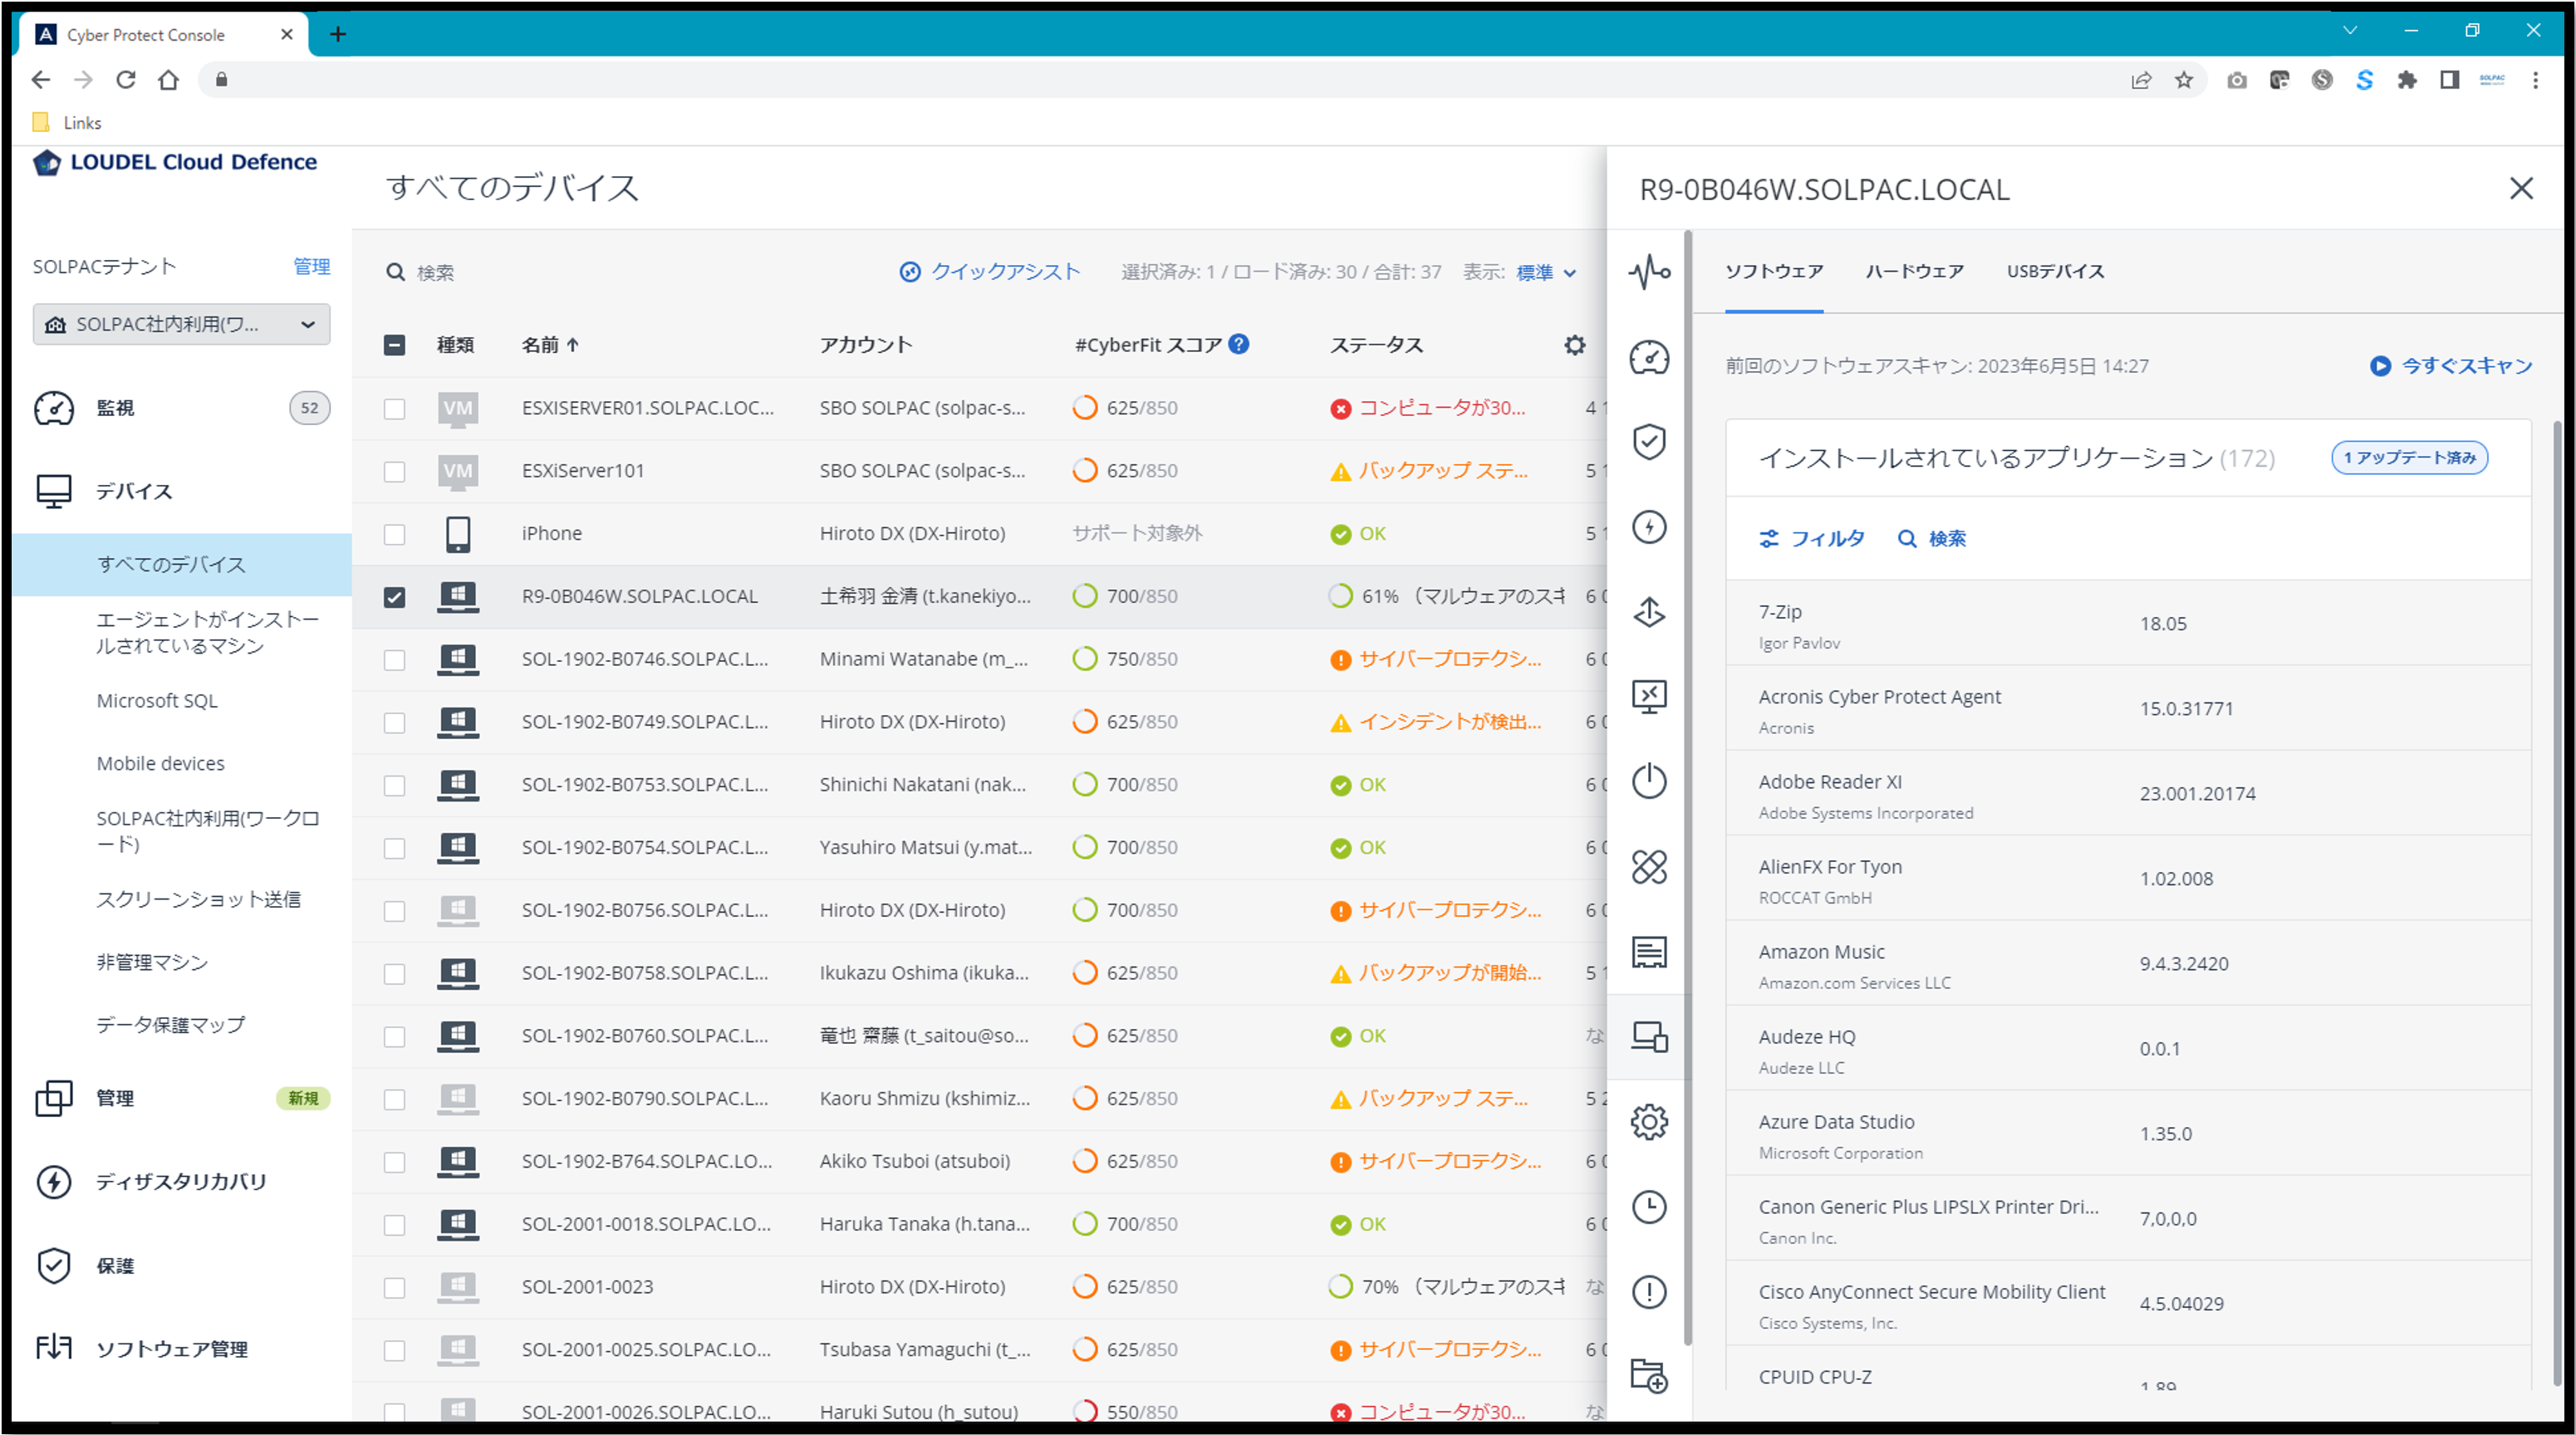Open the browser tab search chevron
2576x1435 pixels.
2350,31
